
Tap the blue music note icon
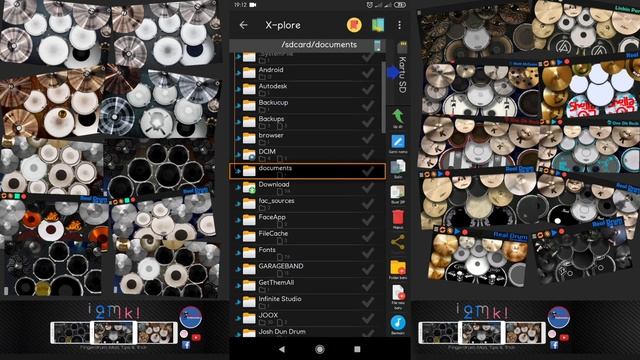point(398,323)
